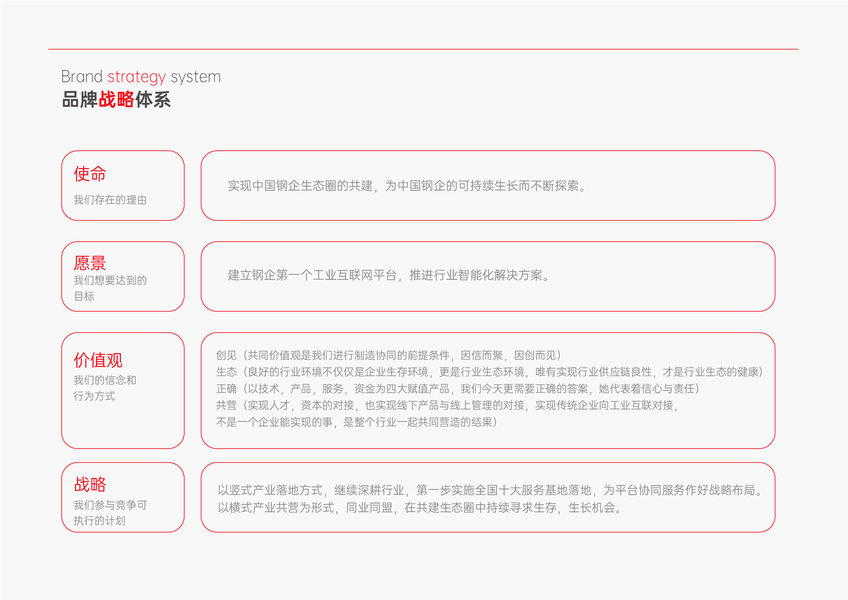Click the line starting 不是一个企业能实现的事

(356, 423)
